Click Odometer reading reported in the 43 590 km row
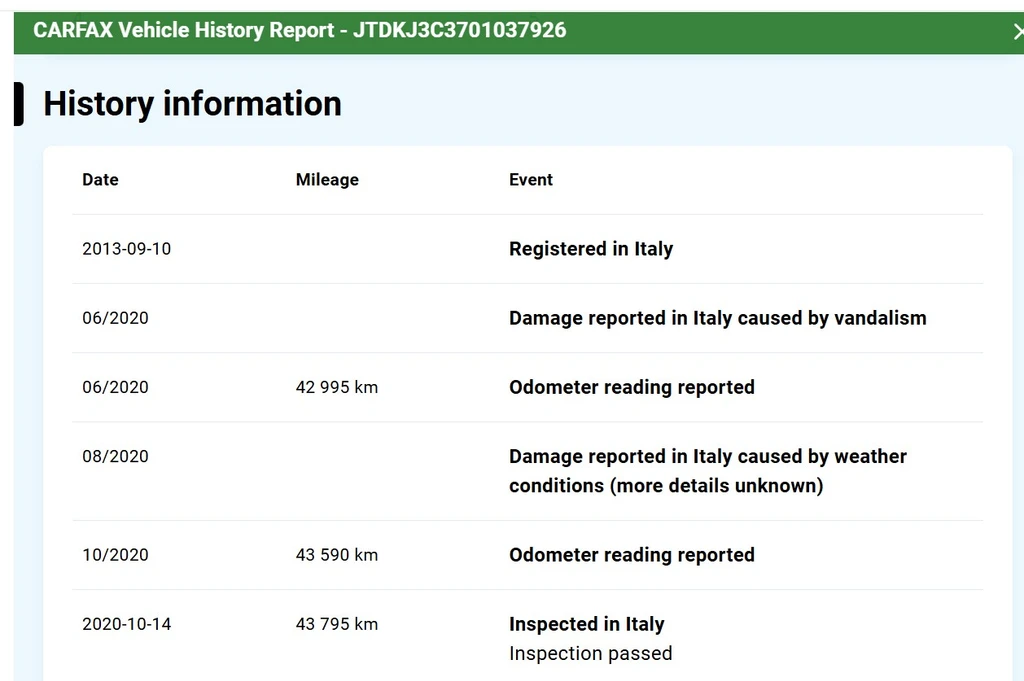The height and width of the screenshot is (681, 1024). point(632,555)
